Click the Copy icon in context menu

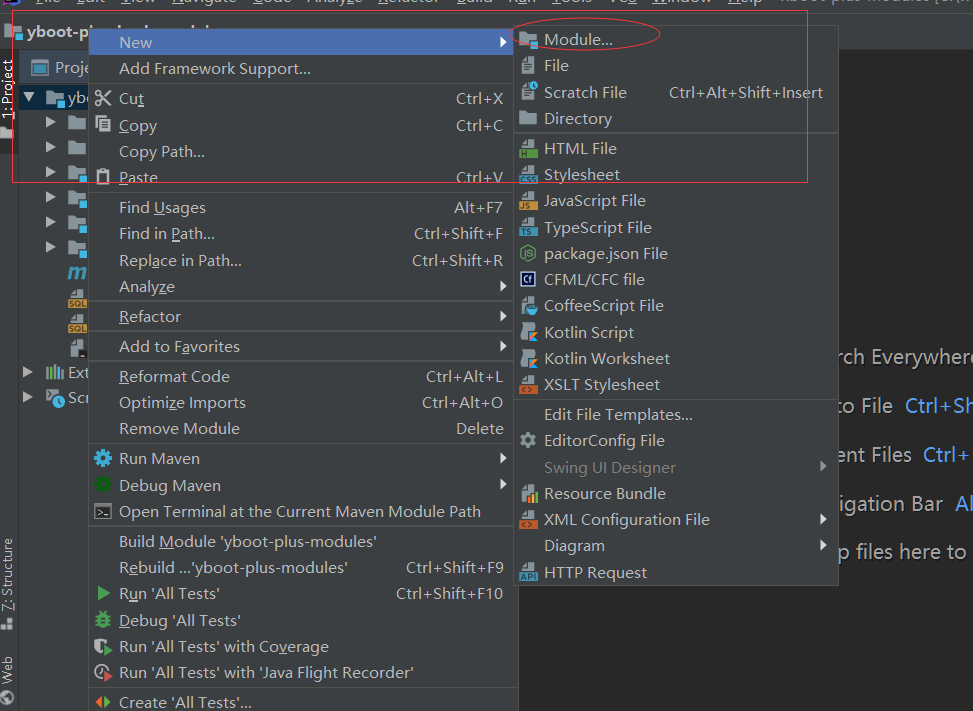pos(103,124)
